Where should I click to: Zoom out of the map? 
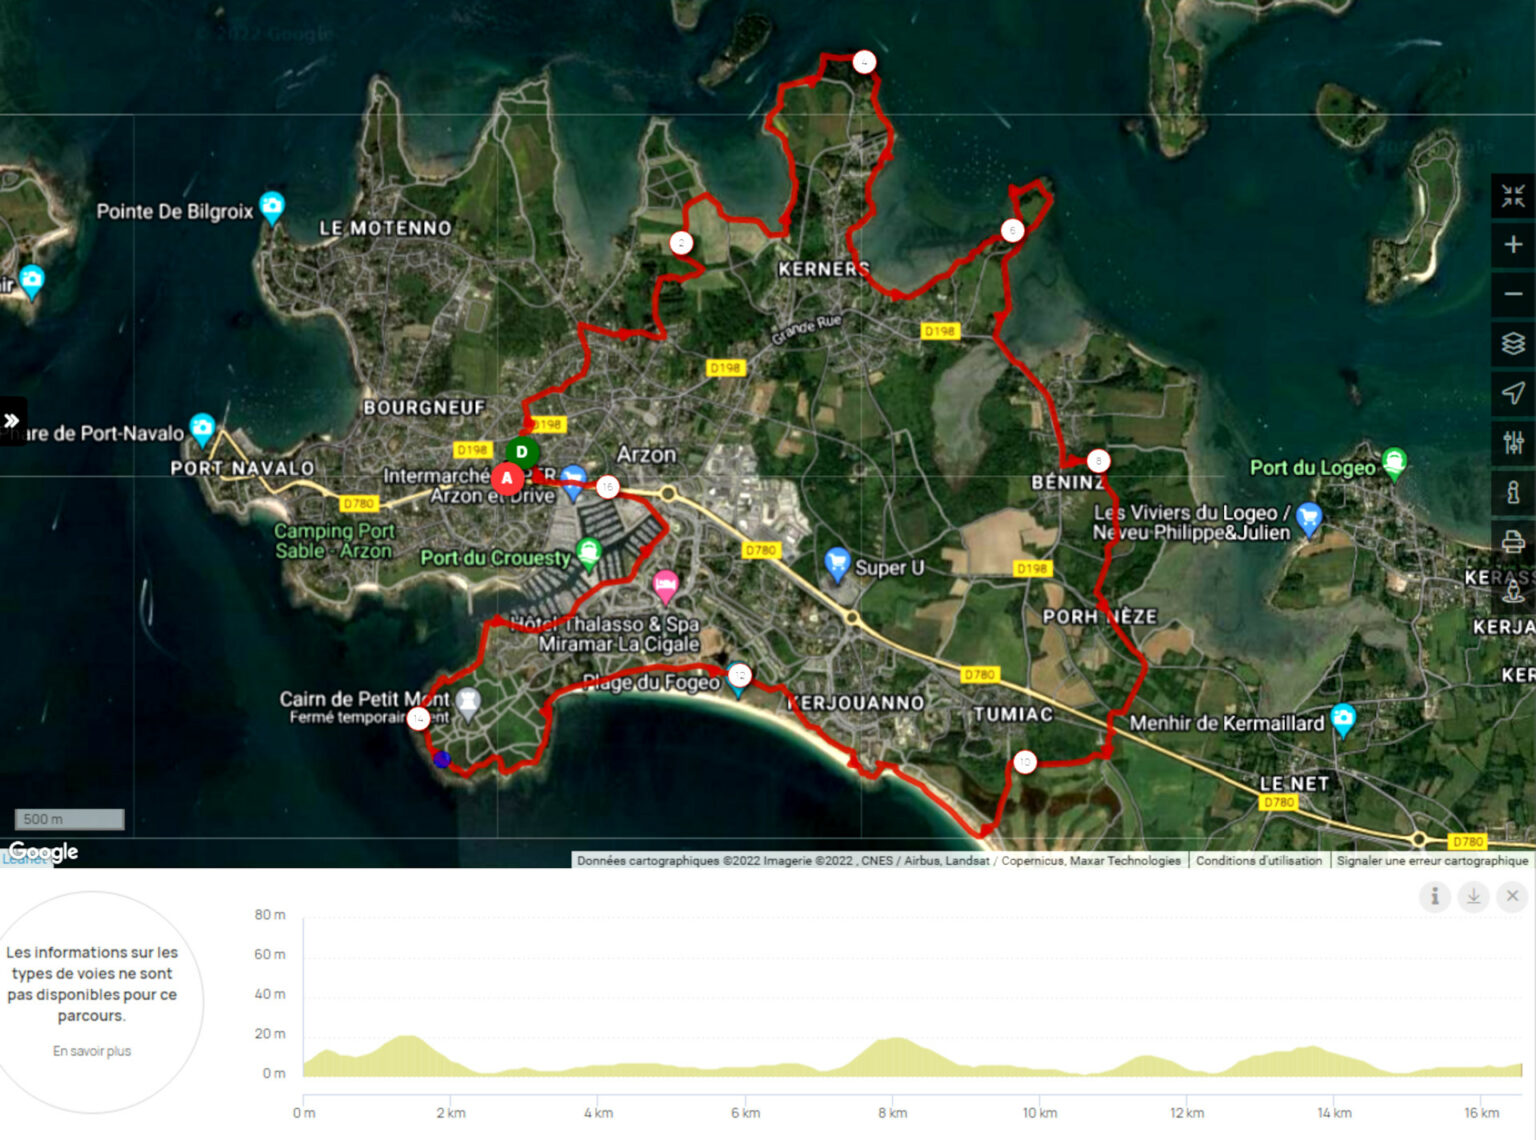click(1512, 294)
